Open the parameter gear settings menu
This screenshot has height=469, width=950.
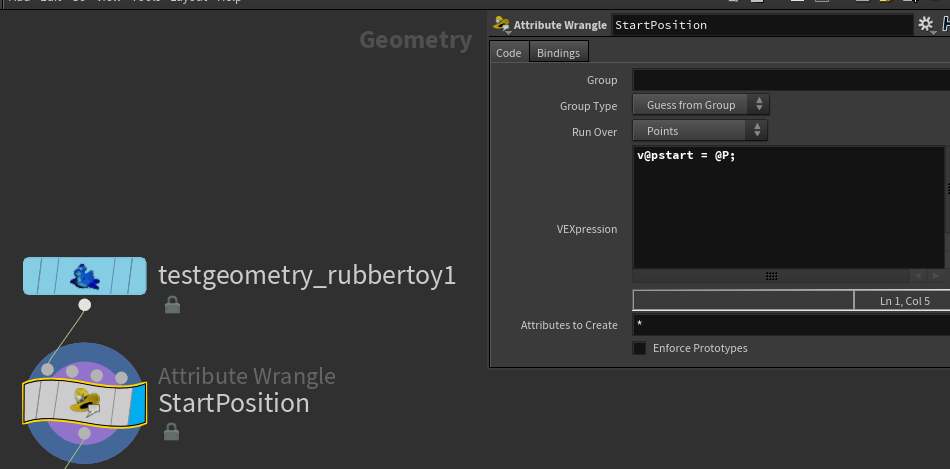point(926,25)
